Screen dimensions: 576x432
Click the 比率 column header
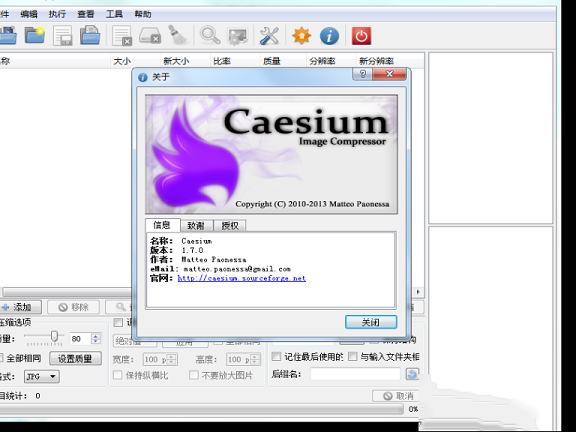pos(222,61)
